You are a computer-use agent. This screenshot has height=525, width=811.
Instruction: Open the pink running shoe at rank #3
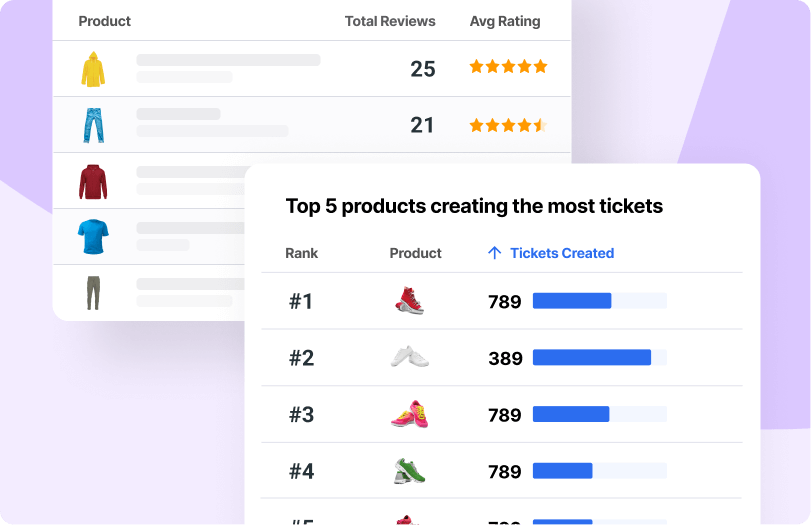click(410, 414)
